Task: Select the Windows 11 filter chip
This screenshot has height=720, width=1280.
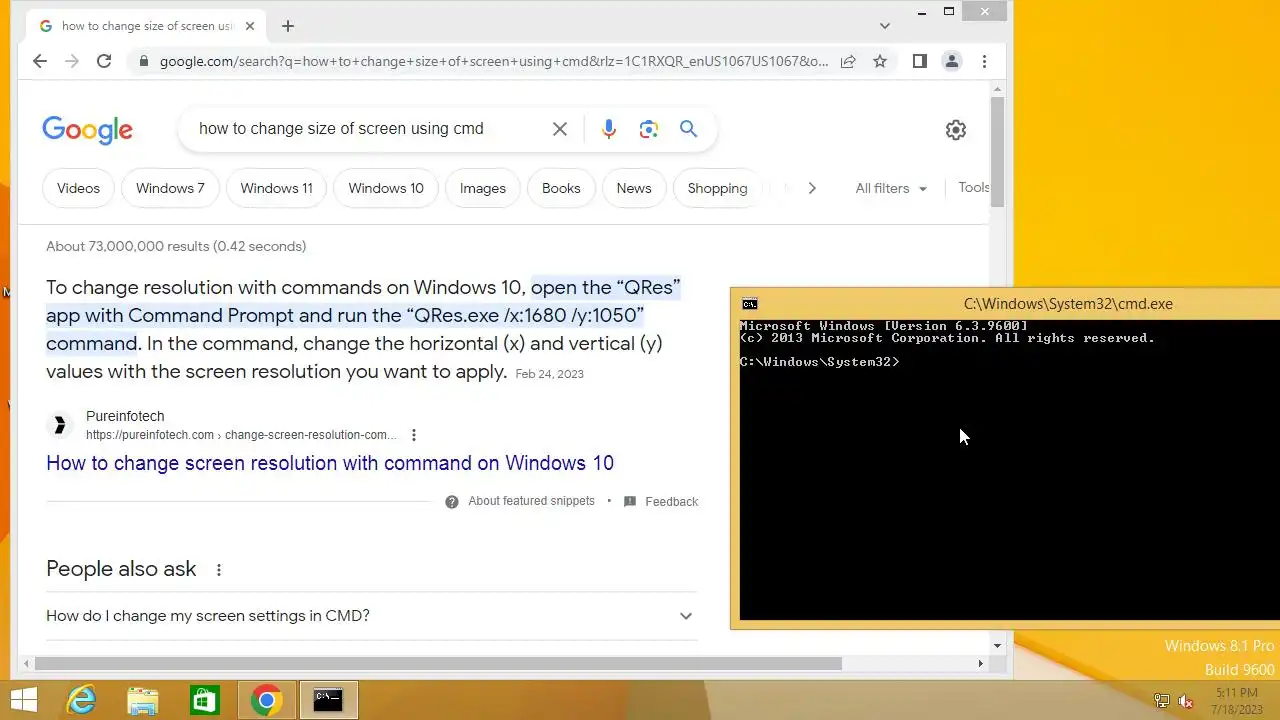Action: 276,188
